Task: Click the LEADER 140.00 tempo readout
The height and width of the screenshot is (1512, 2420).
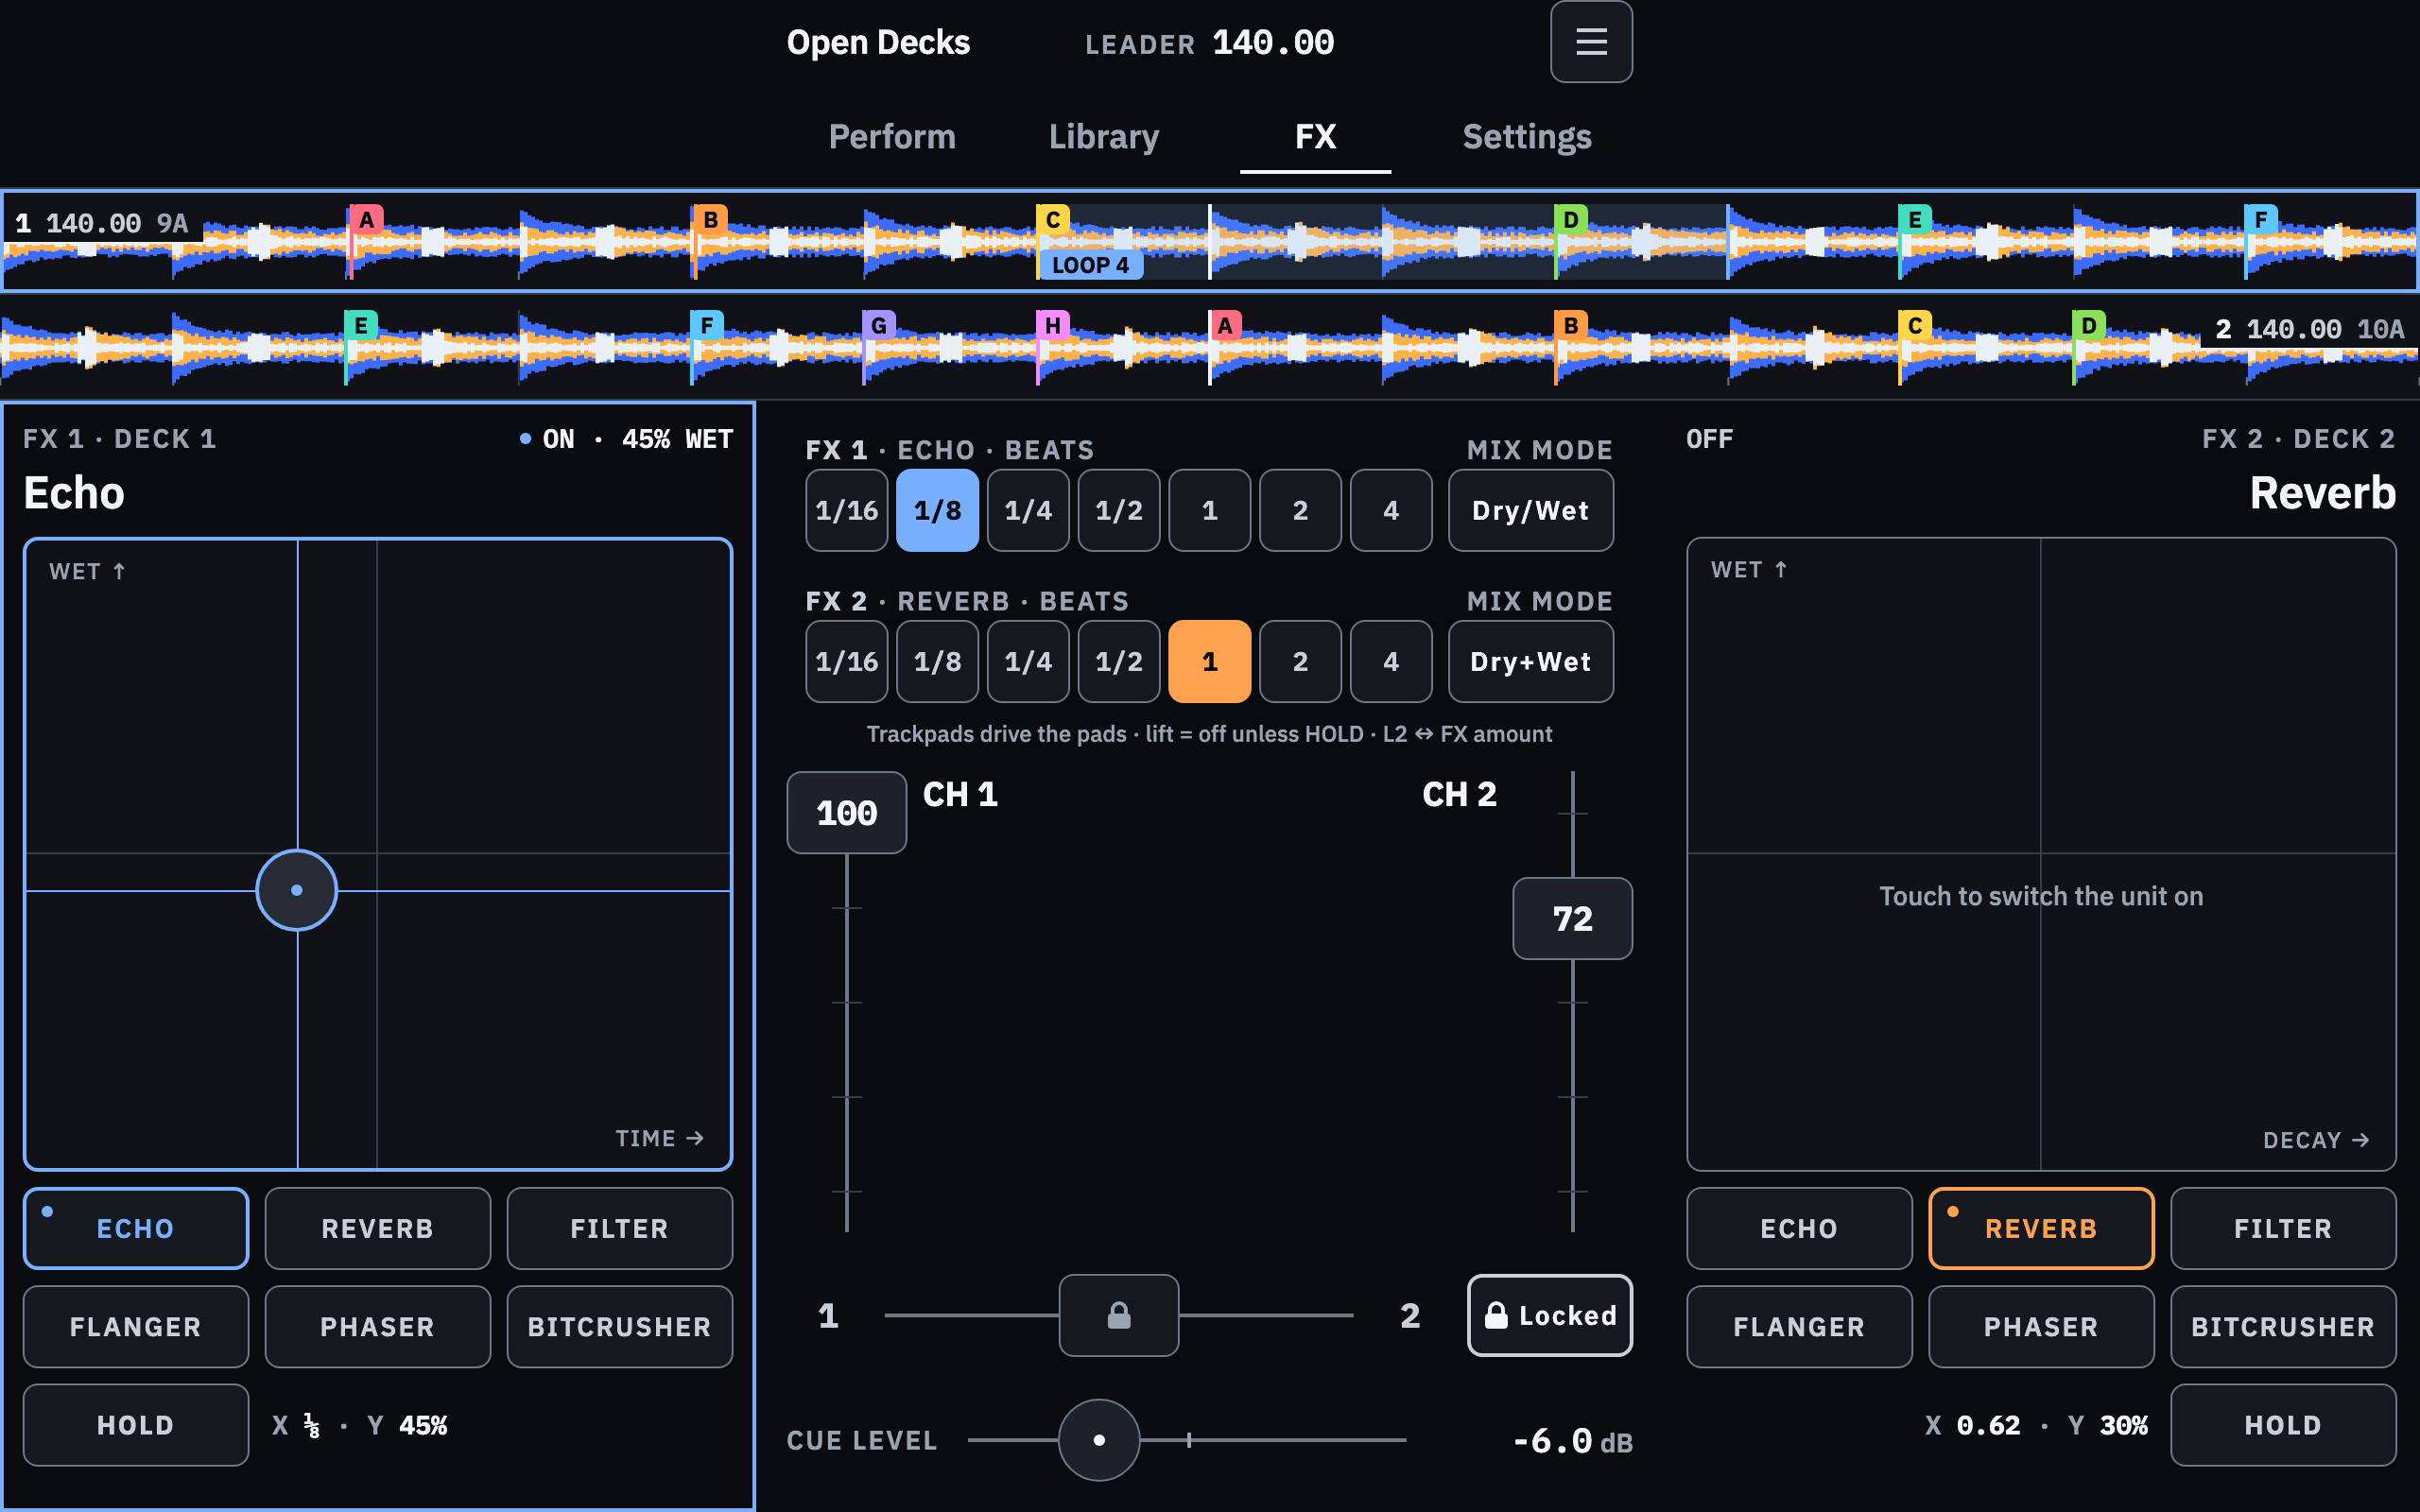Action: 1209,43
